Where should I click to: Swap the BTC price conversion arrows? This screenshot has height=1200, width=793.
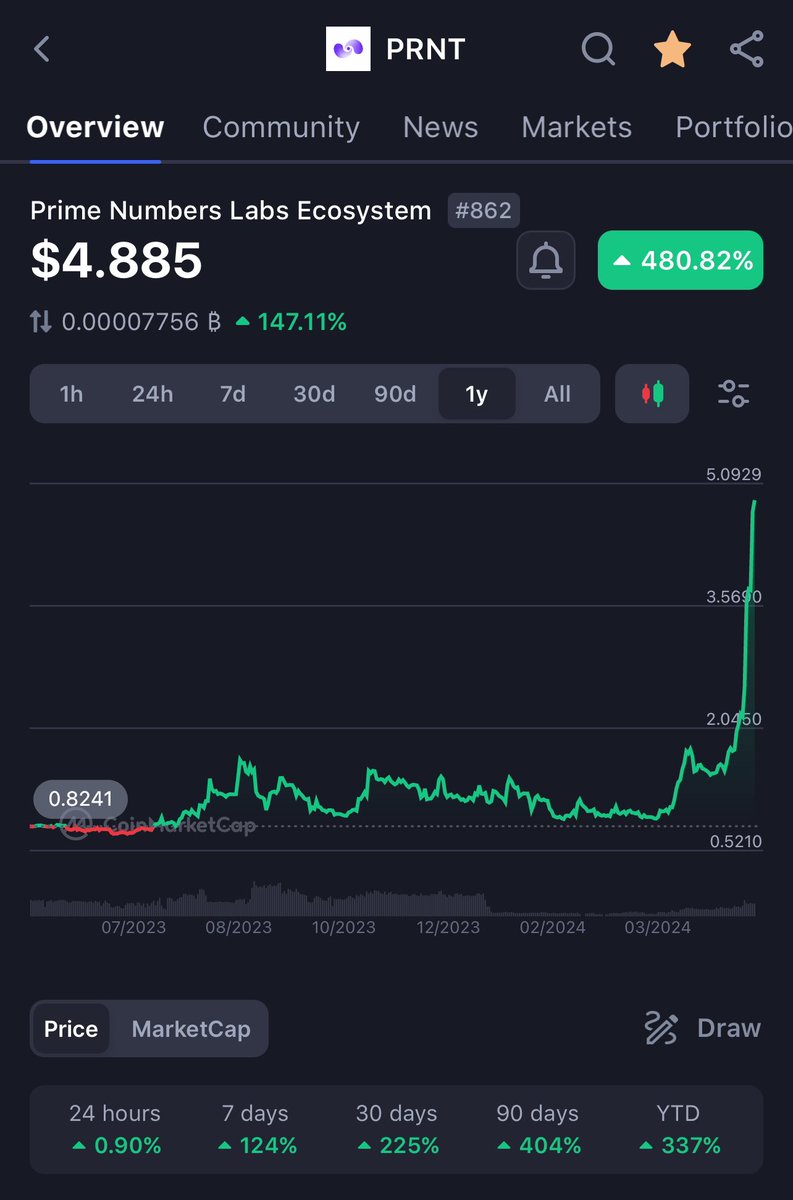point(41,322)
